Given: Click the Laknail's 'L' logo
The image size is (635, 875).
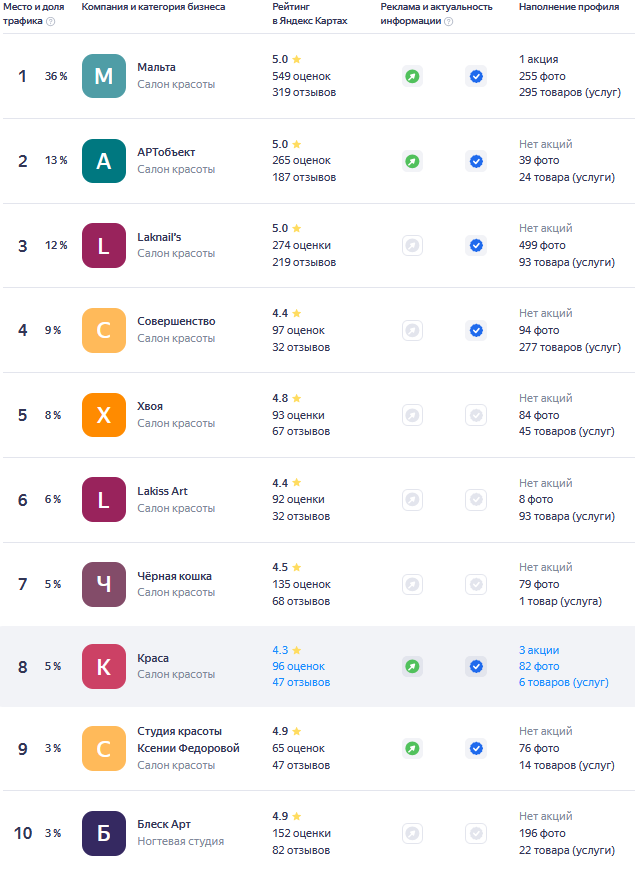Looking at the screenshot, I should tap(104, 246).
